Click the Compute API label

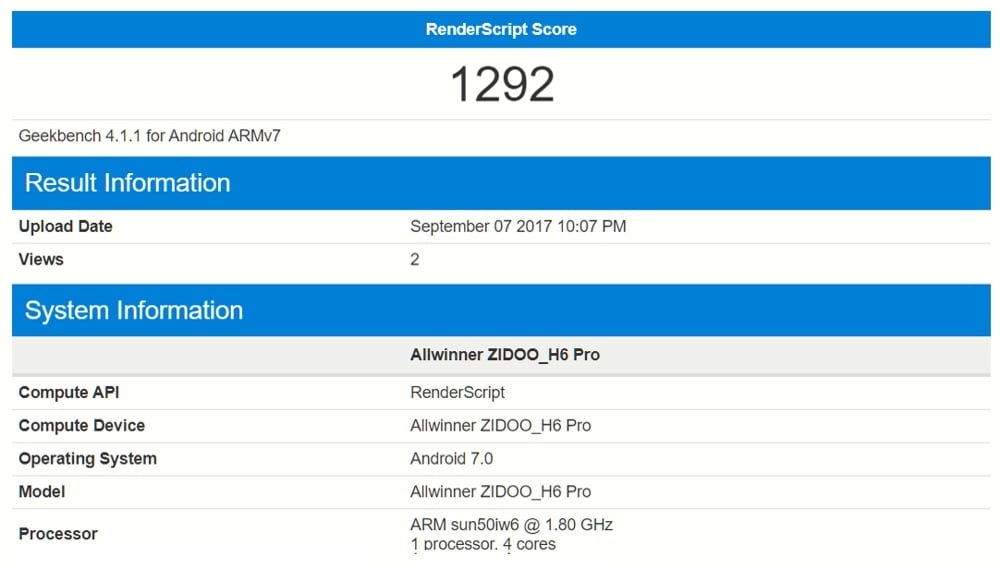tap(69, 392)
